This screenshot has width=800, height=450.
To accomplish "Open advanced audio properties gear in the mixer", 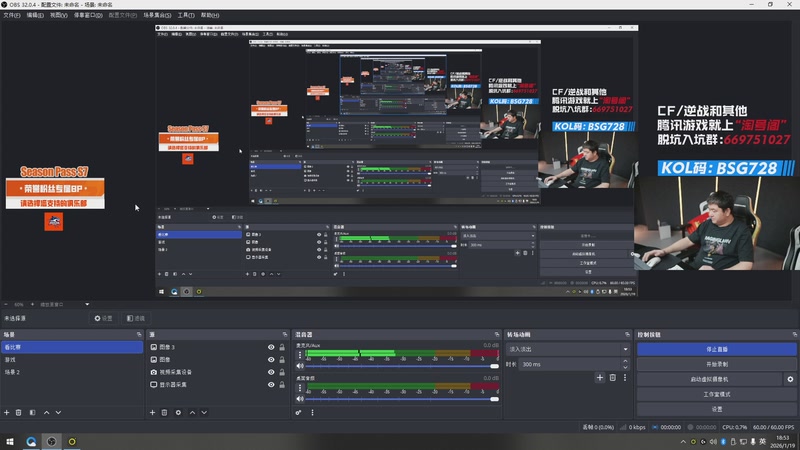I will 298,412.
